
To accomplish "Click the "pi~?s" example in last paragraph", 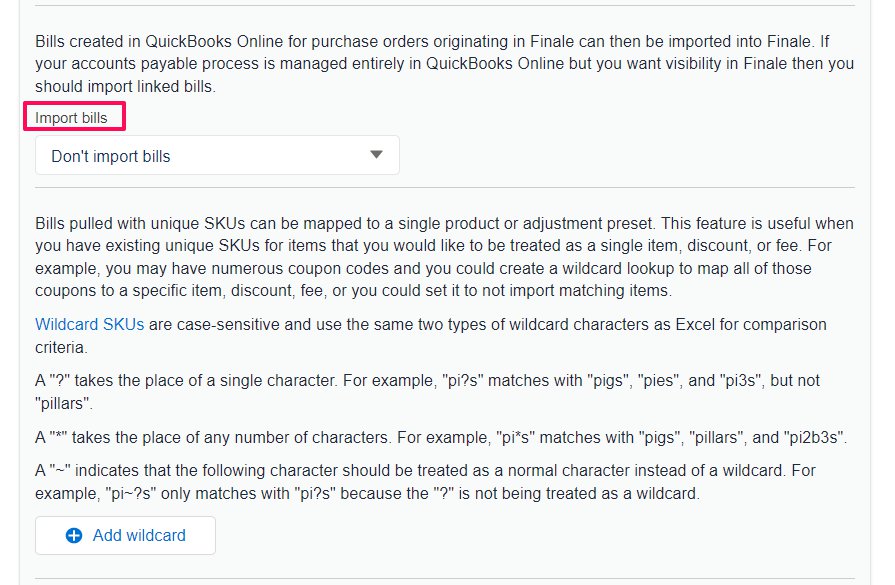I will 130,493.
